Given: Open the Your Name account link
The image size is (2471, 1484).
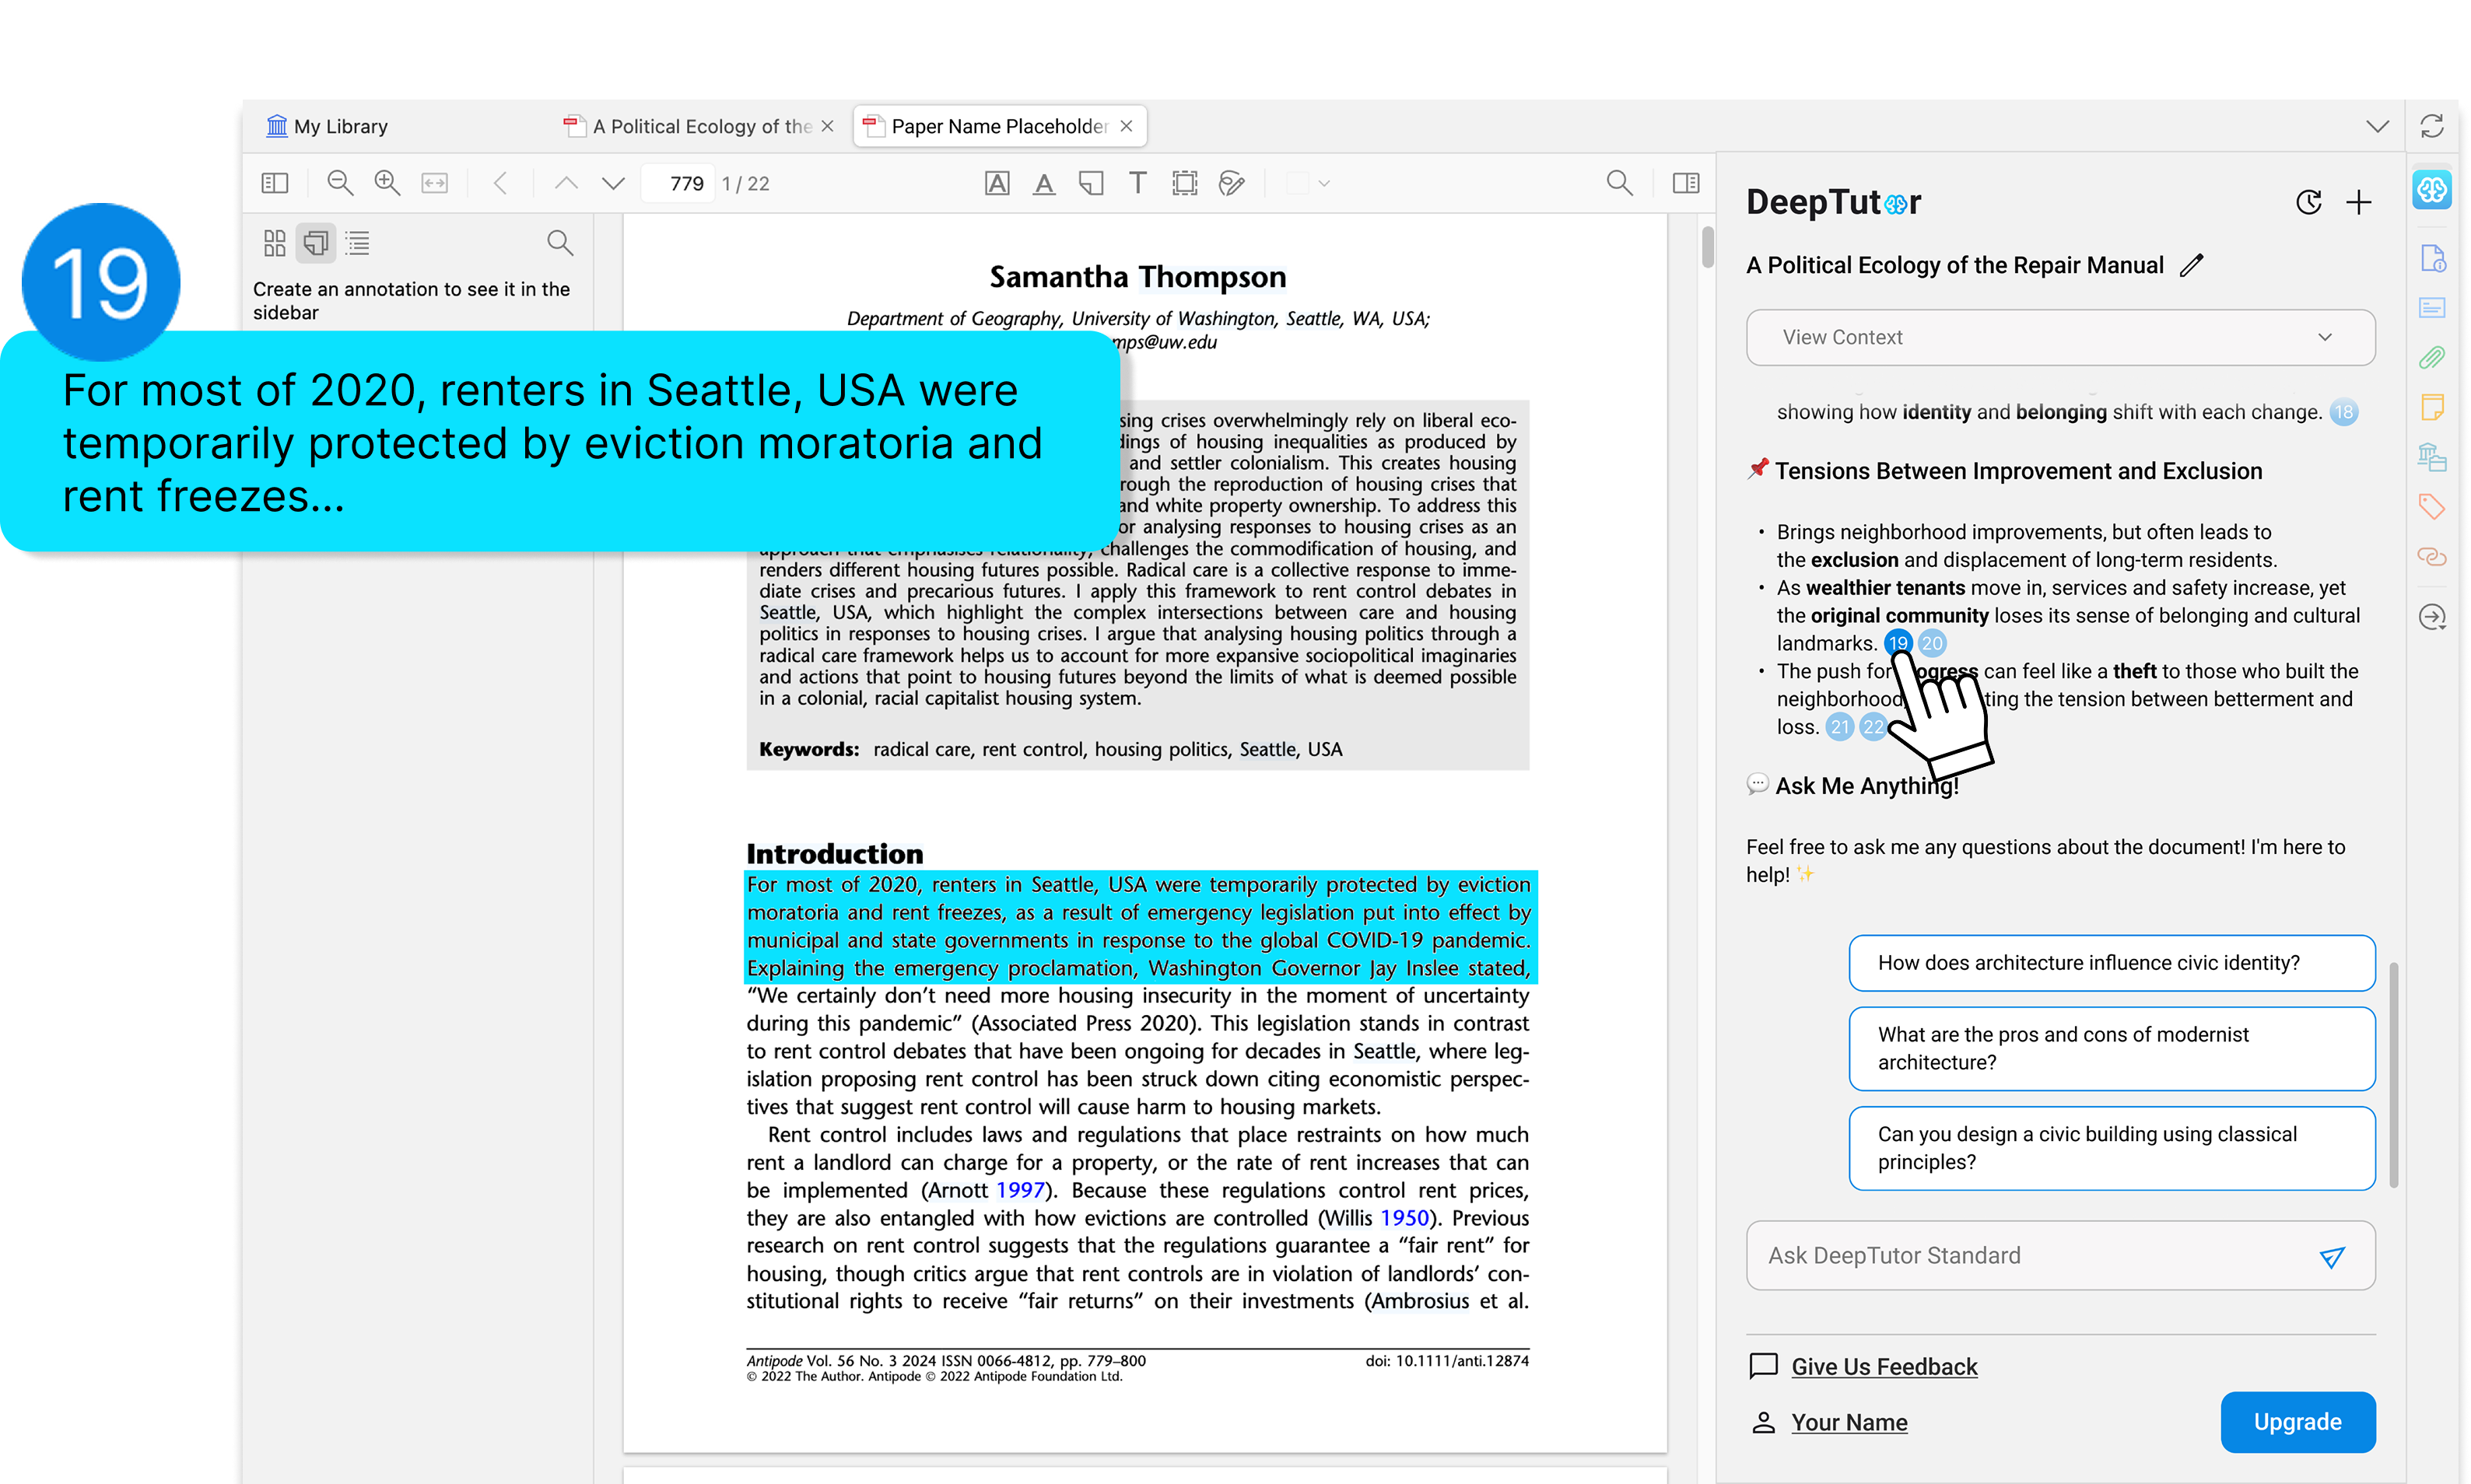Looking at the screenshot, I should [1849, 1422].
